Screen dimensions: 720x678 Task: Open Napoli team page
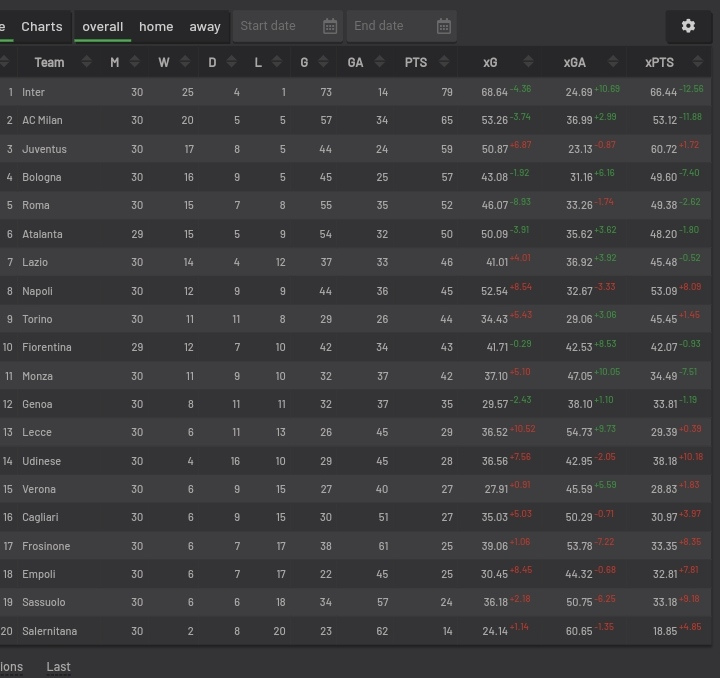(x=37, y=291)
